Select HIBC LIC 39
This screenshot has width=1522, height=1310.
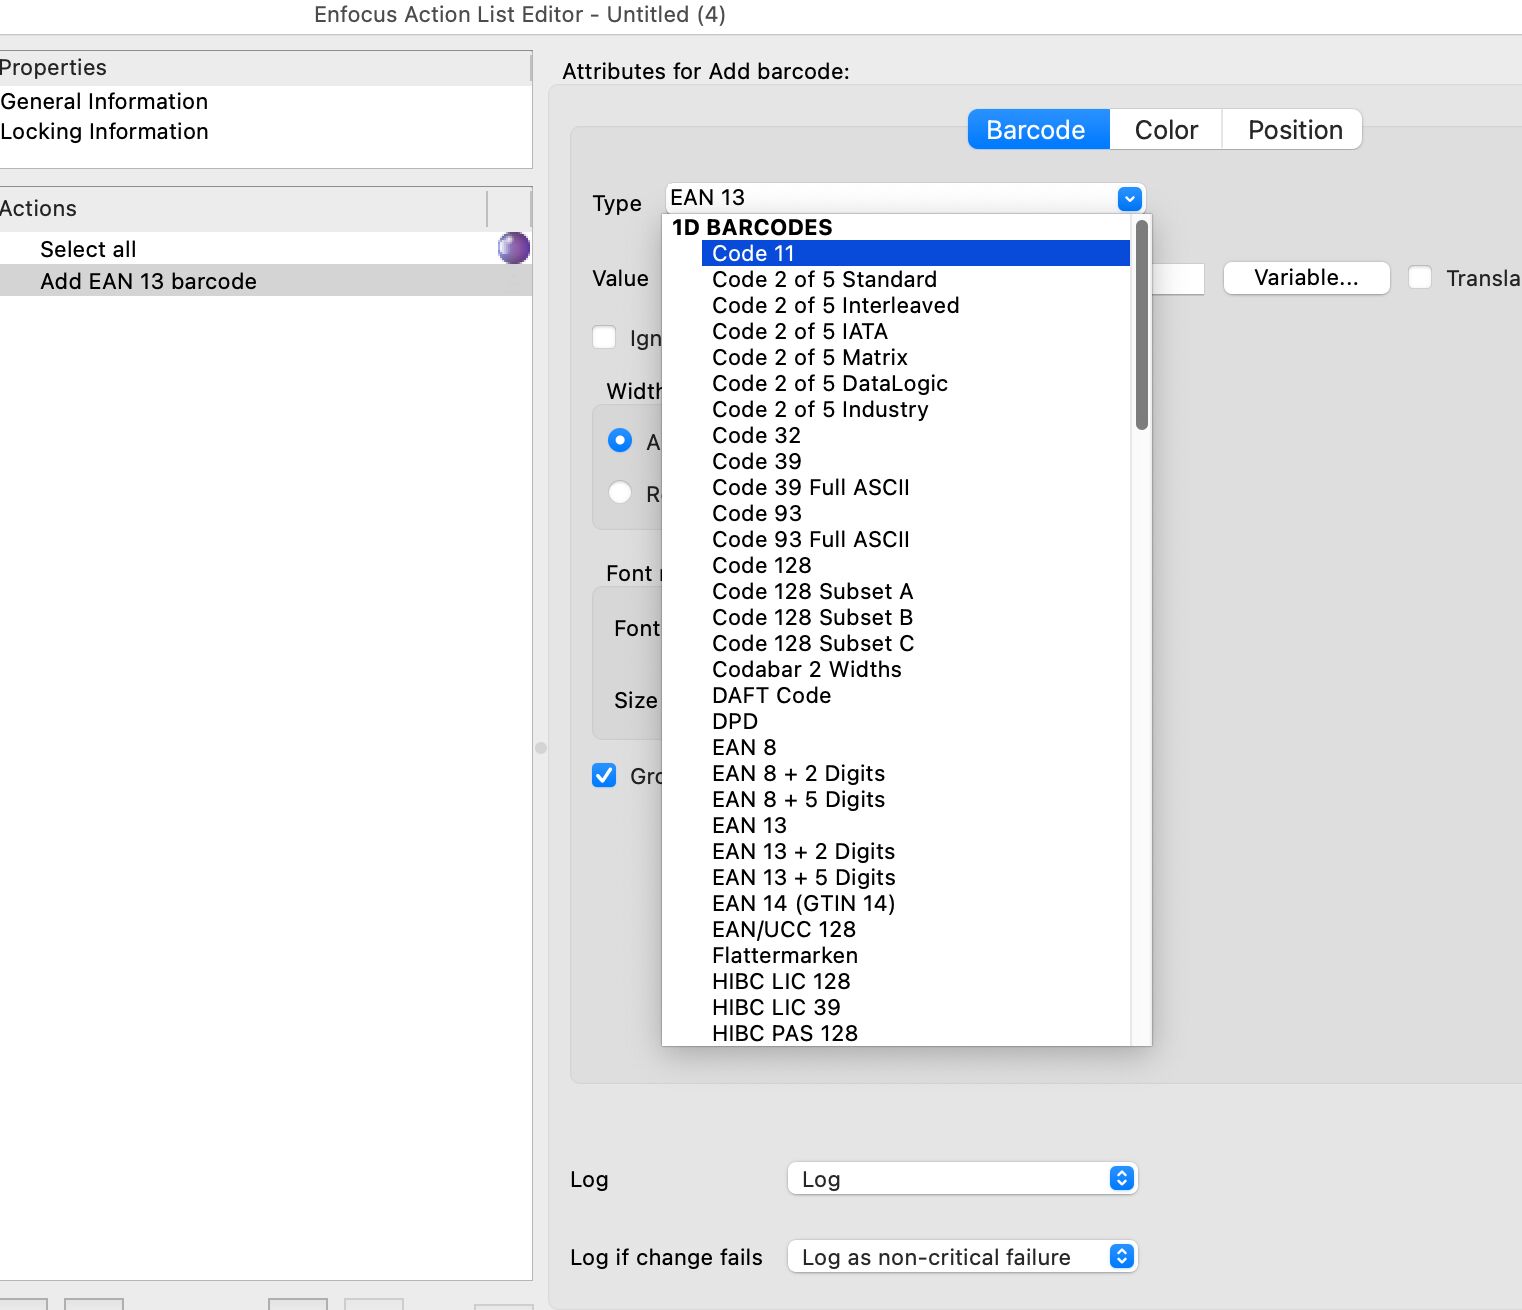click(775, 1007)
